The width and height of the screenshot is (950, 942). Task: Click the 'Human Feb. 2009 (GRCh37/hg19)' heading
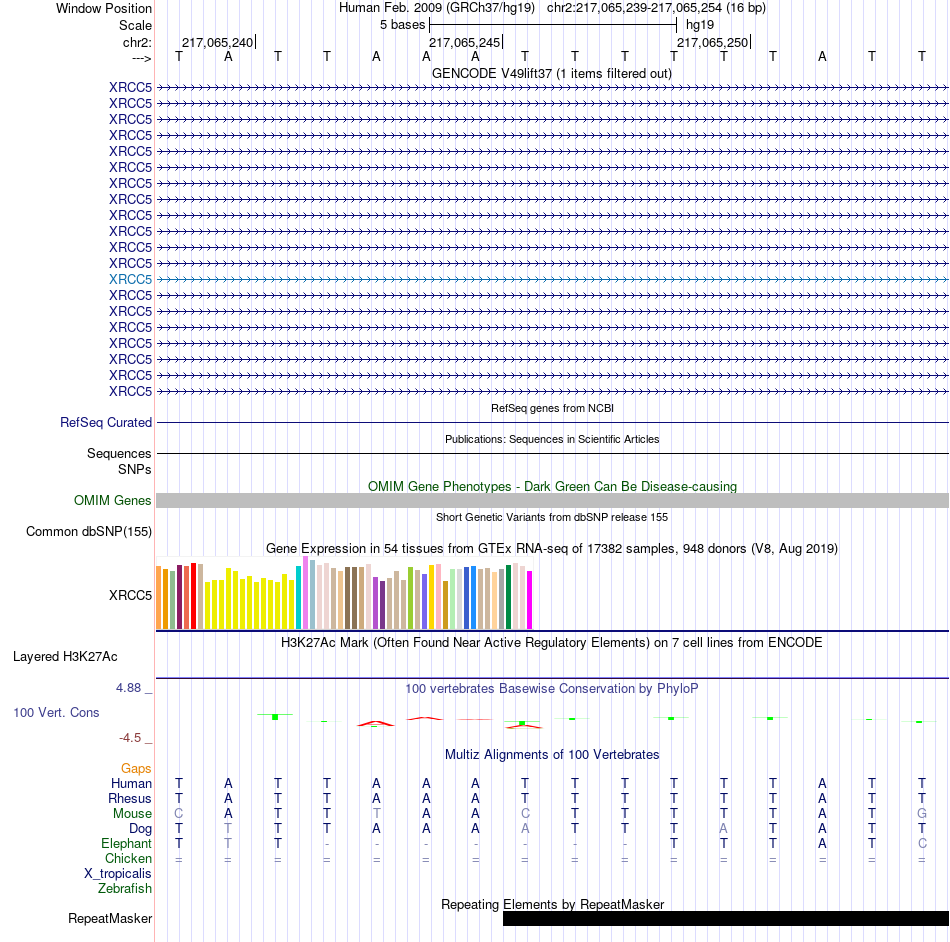[x=437, y=8]
